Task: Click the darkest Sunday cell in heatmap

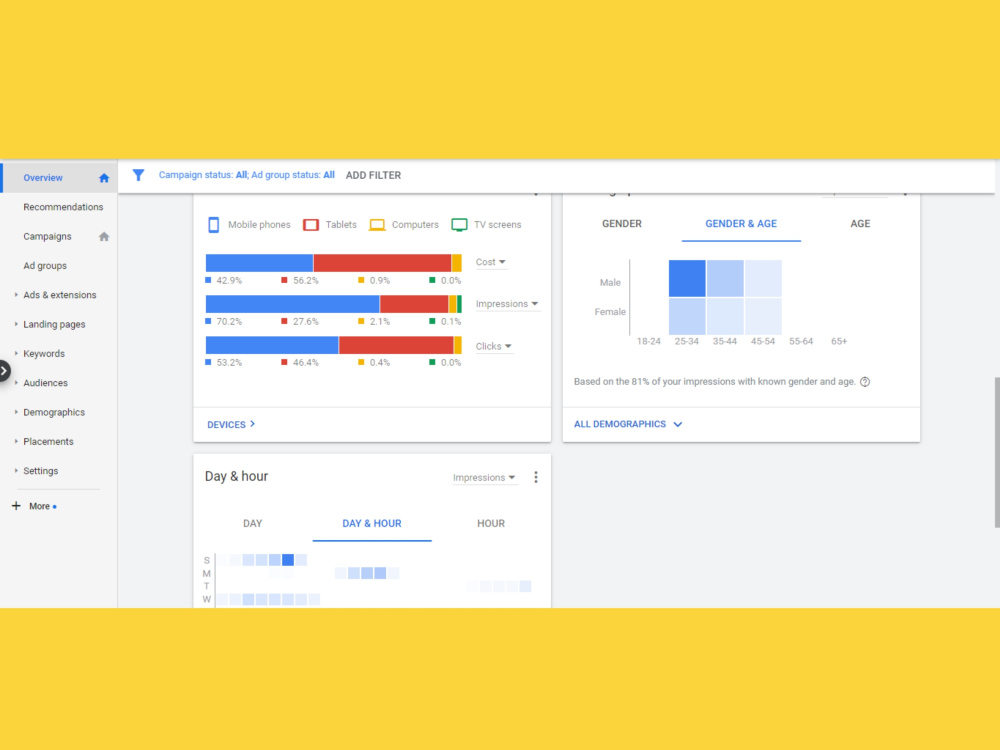Action: pos(288,560)
